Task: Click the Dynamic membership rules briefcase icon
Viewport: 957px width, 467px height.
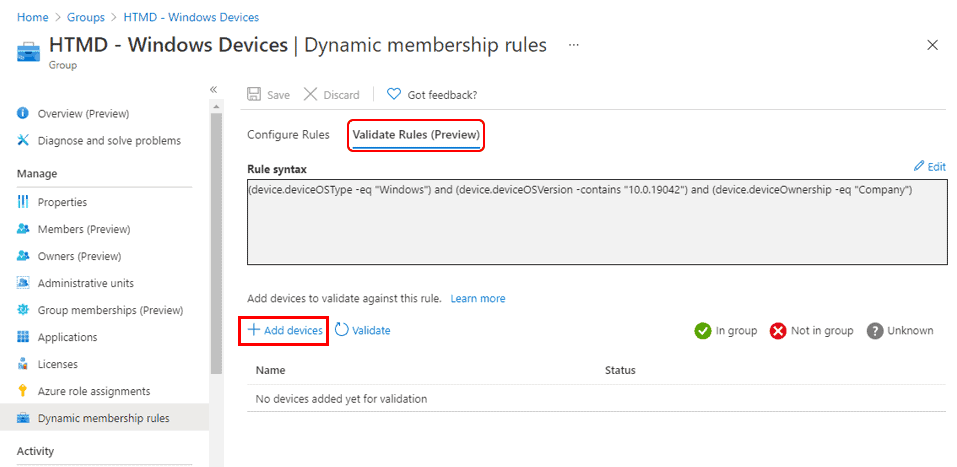Action: (23, 418)
